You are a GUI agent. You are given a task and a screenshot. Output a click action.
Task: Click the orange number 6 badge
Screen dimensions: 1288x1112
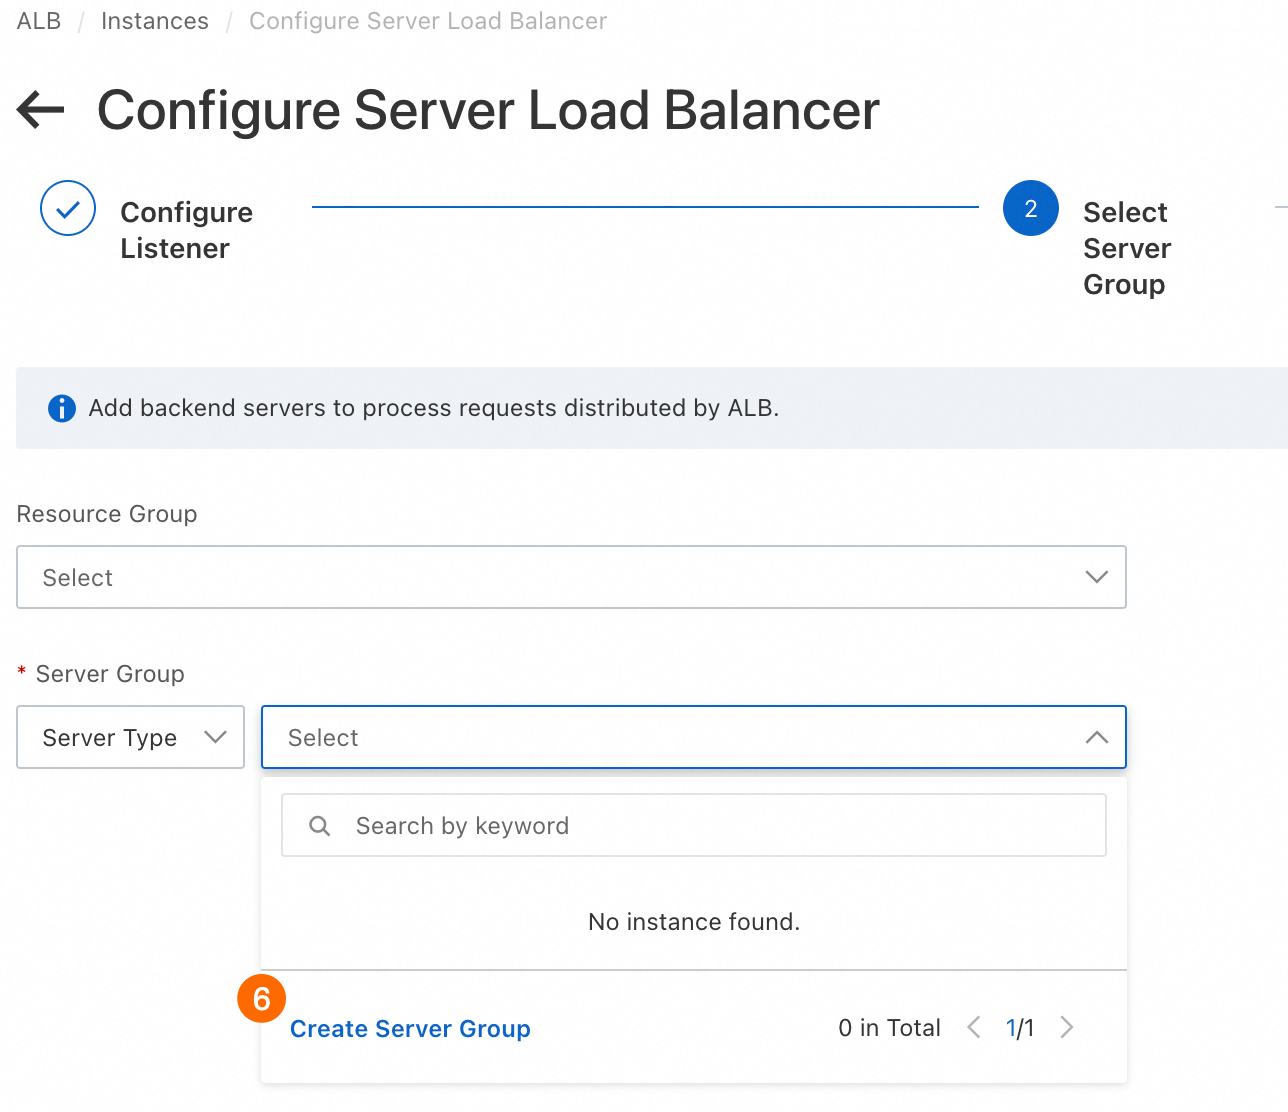coord(261,998)
